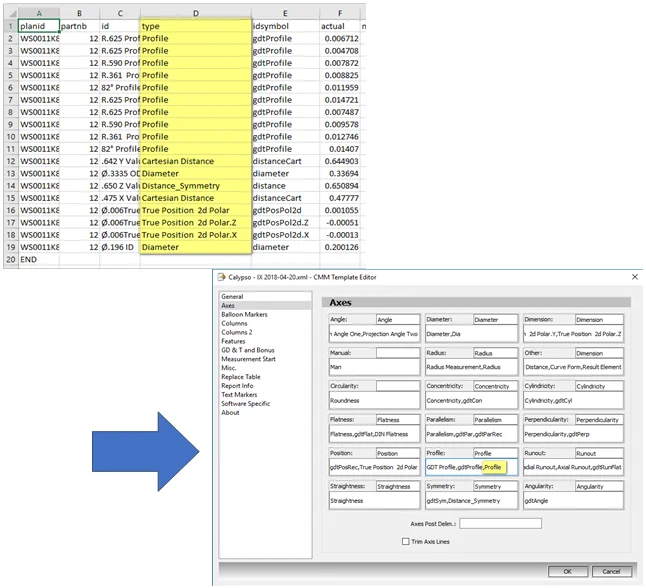Click the OK button
646x588 pixels.
pos(567,571)
